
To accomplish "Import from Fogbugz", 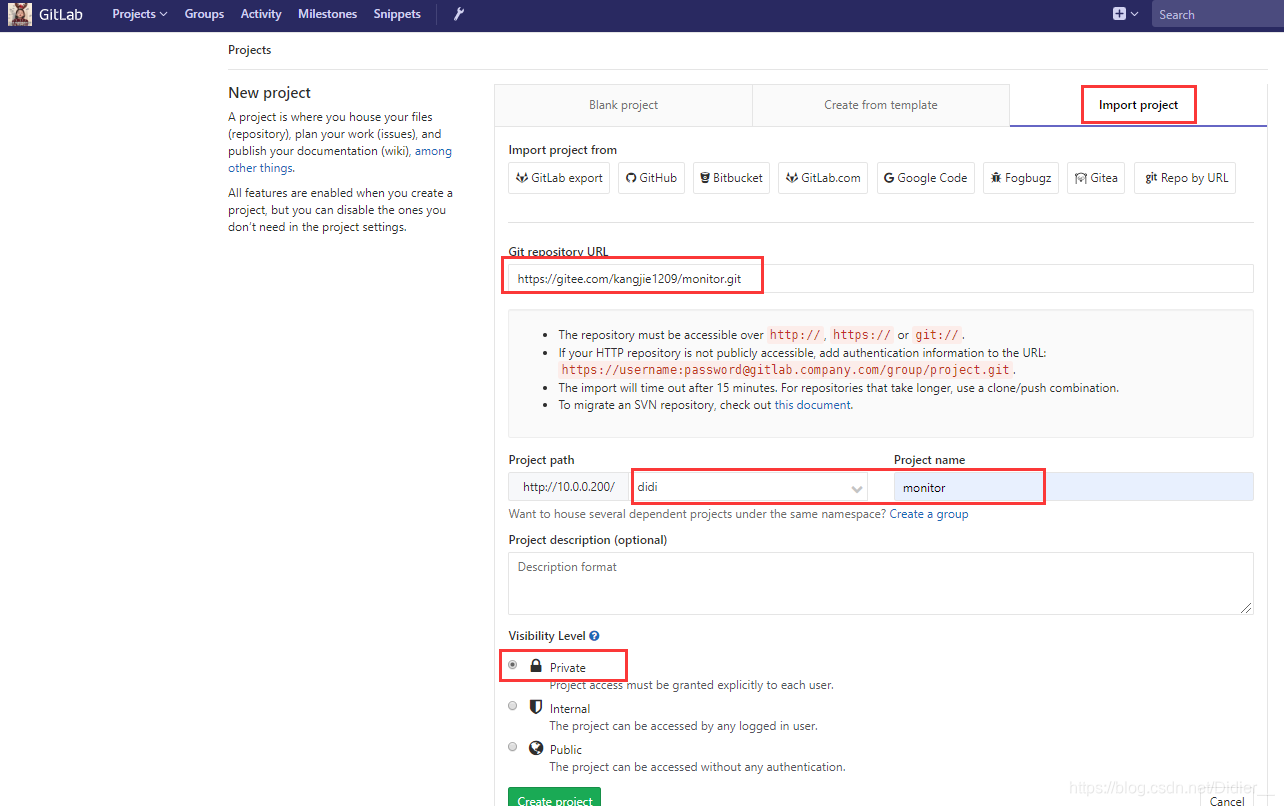I will click(x=1021, y=178).
